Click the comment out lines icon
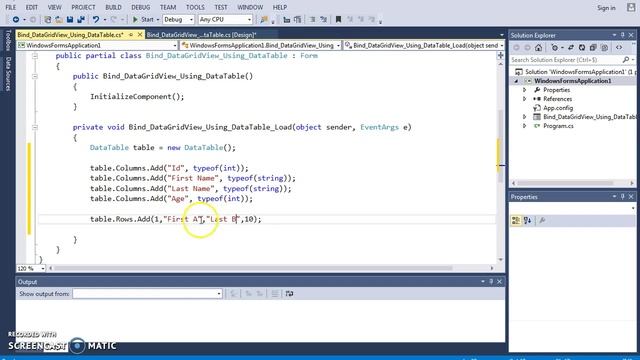Image resolution: width=640 pixels, height=360 pixels. (312, 19)
